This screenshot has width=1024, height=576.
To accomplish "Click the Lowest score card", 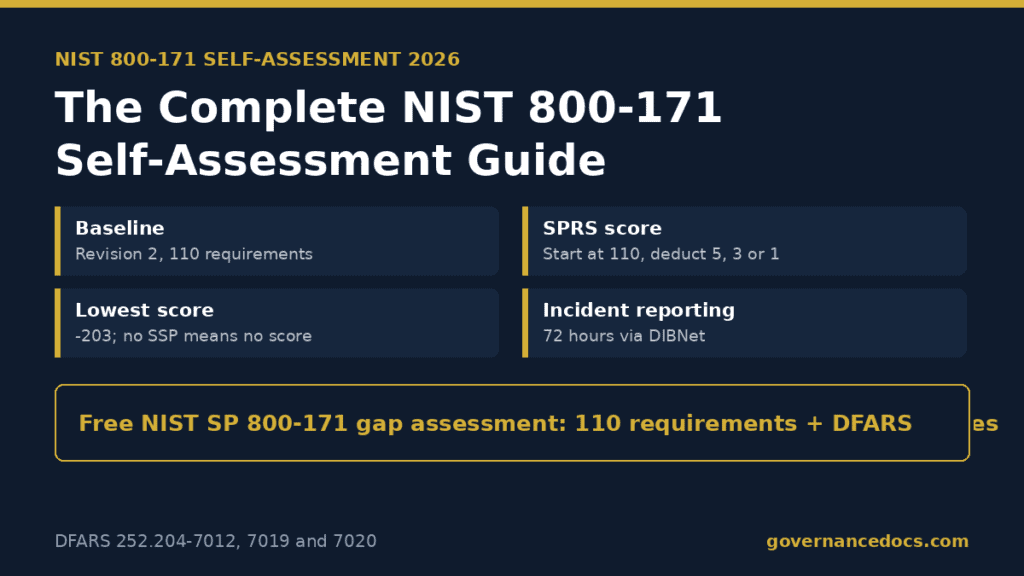I will 277,323.
